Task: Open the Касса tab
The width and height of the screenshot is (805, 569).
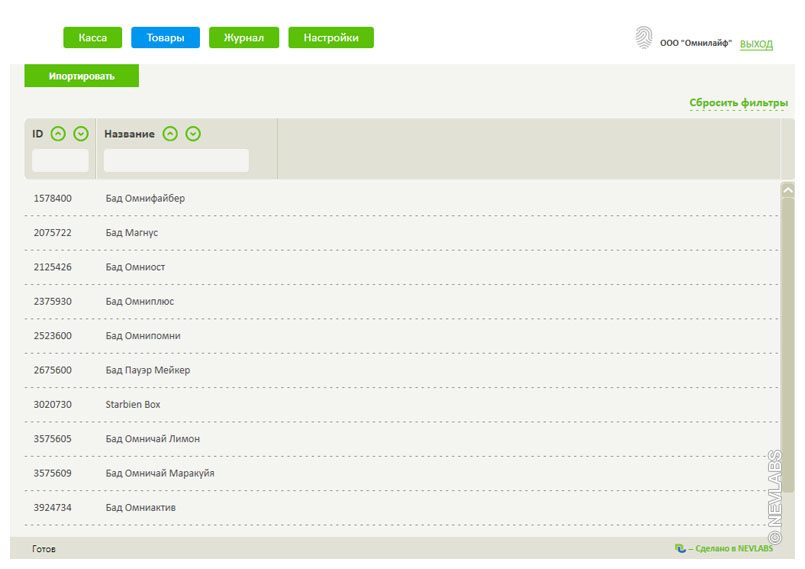Action: pos(92,38)
